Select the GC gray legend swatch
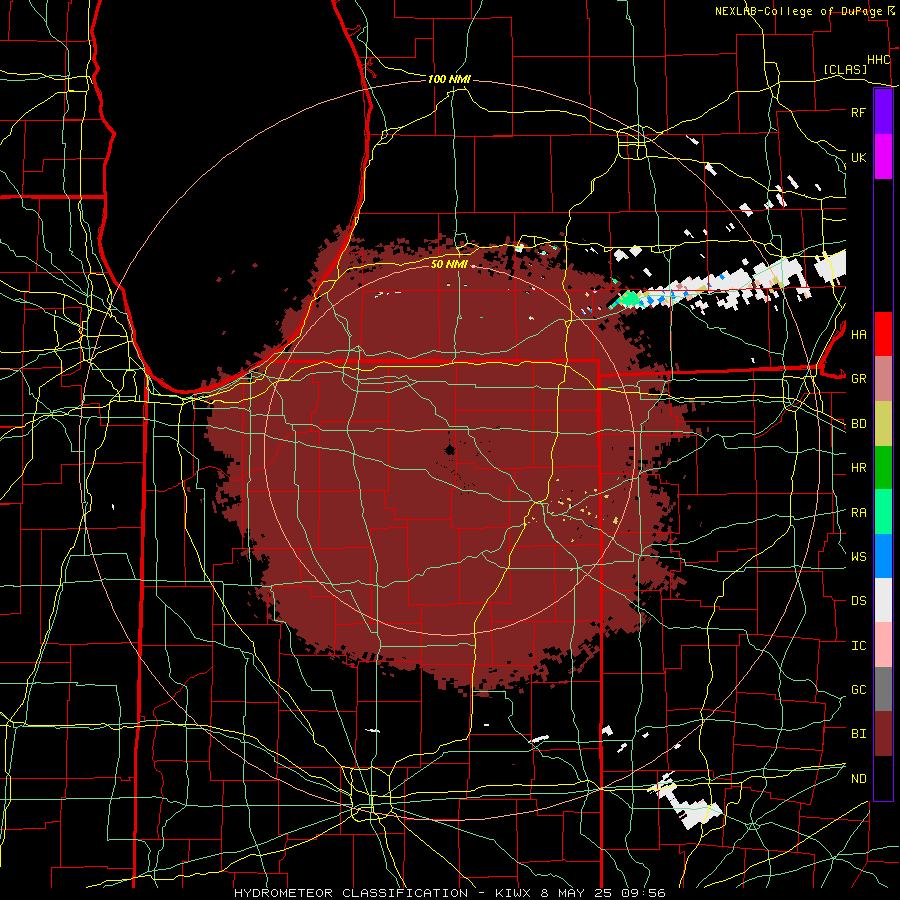Image resolution: width=900 pixels, height=900 pixels. 883,689
